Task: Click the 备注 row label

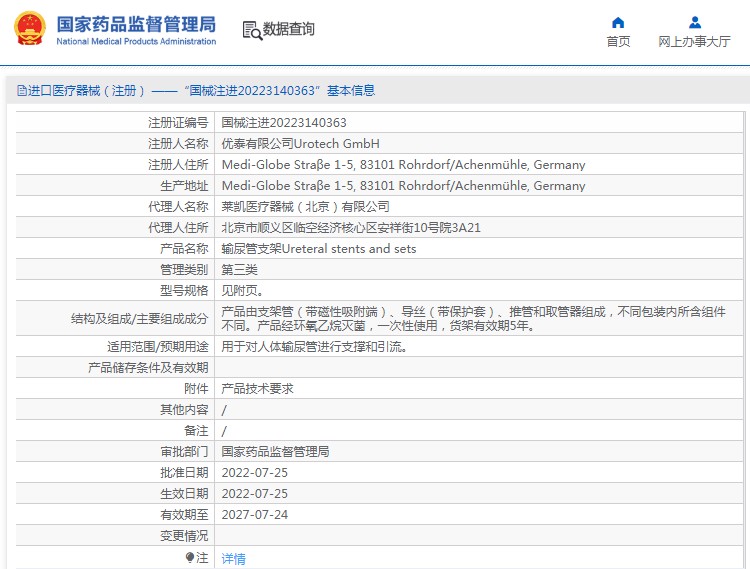Action: pyautogui.click(x=196, y=431)
